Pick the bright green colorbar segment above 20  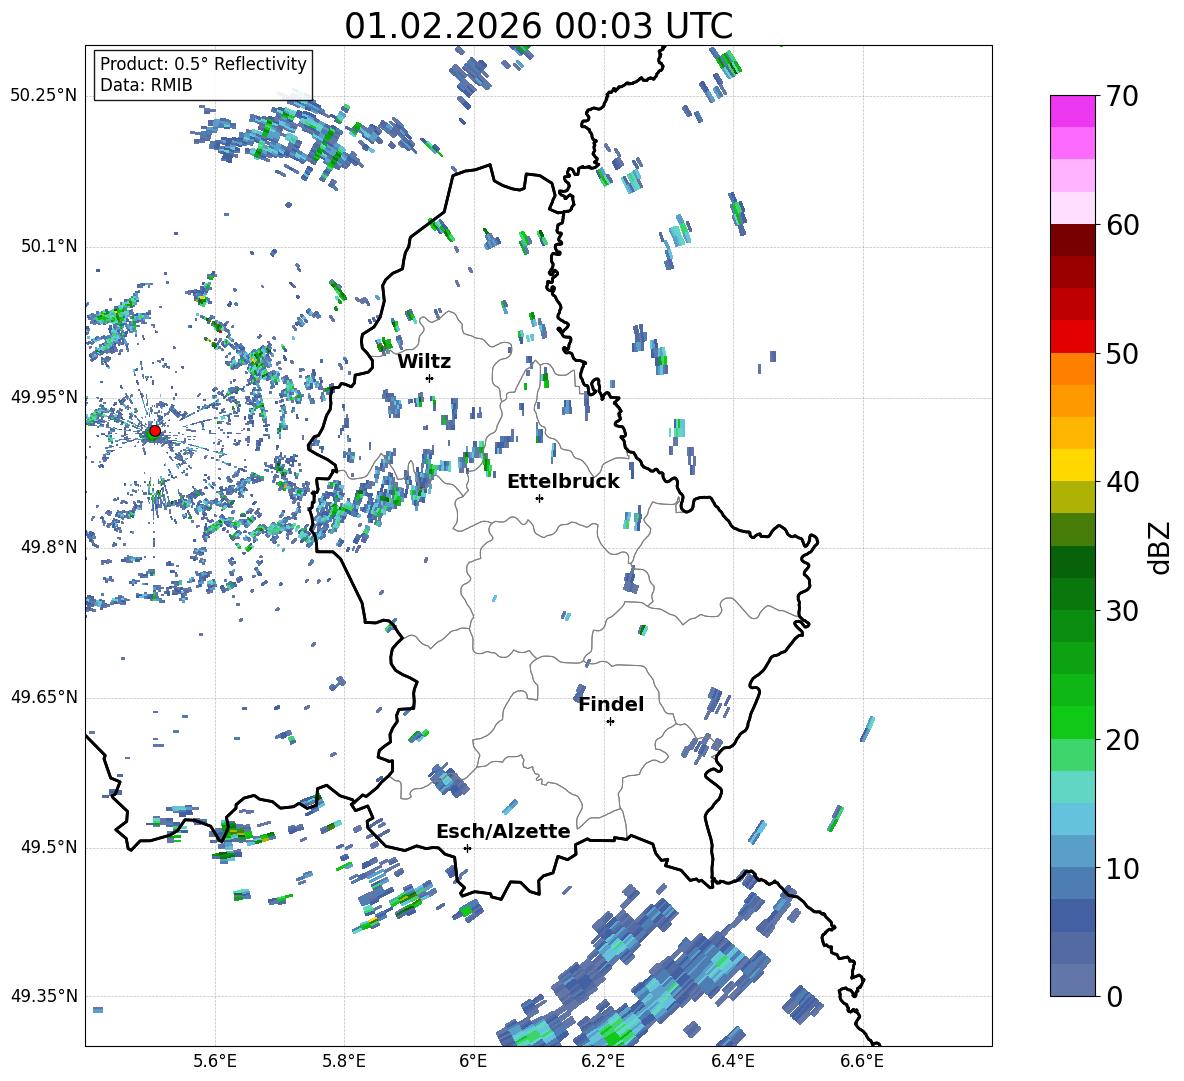point(1072,722)
